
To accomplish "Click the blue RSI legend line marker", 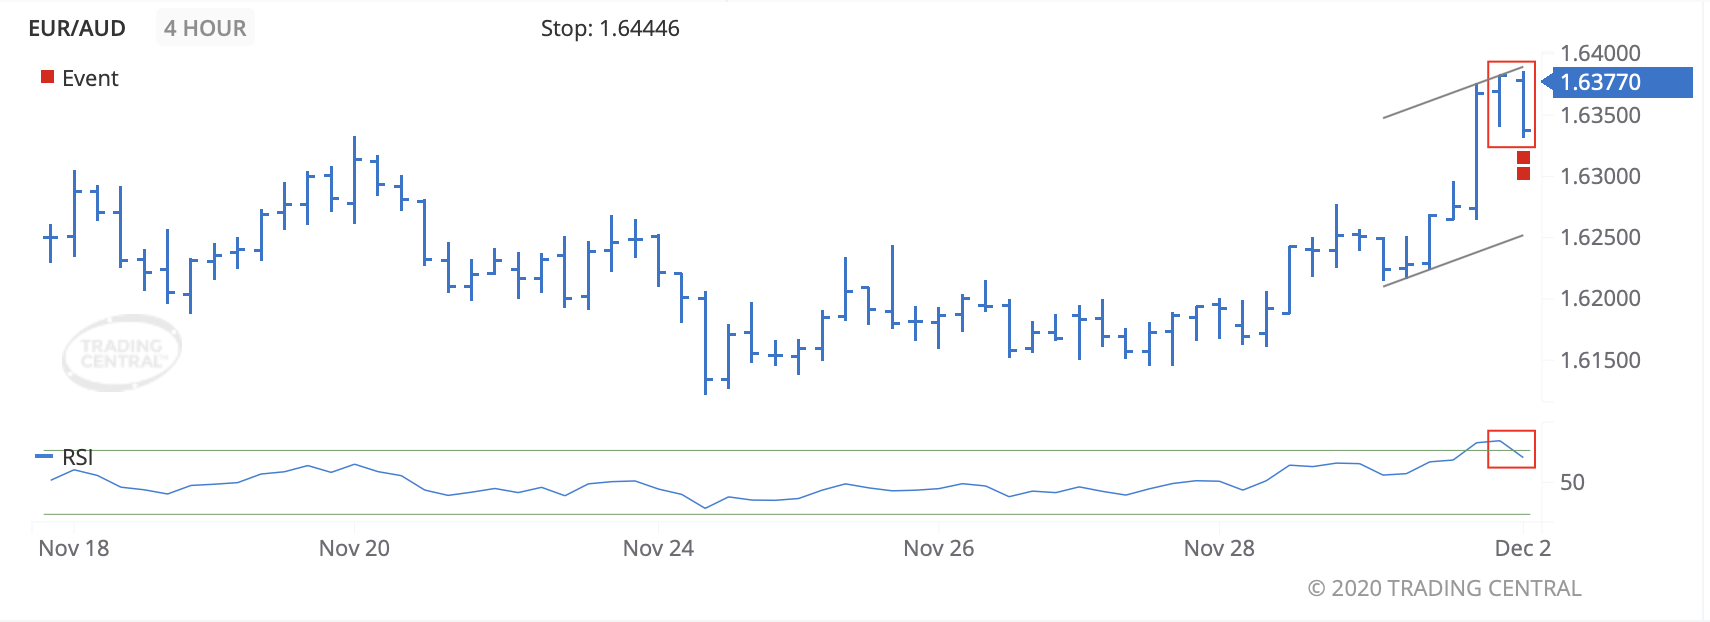I will click(44, 456).
